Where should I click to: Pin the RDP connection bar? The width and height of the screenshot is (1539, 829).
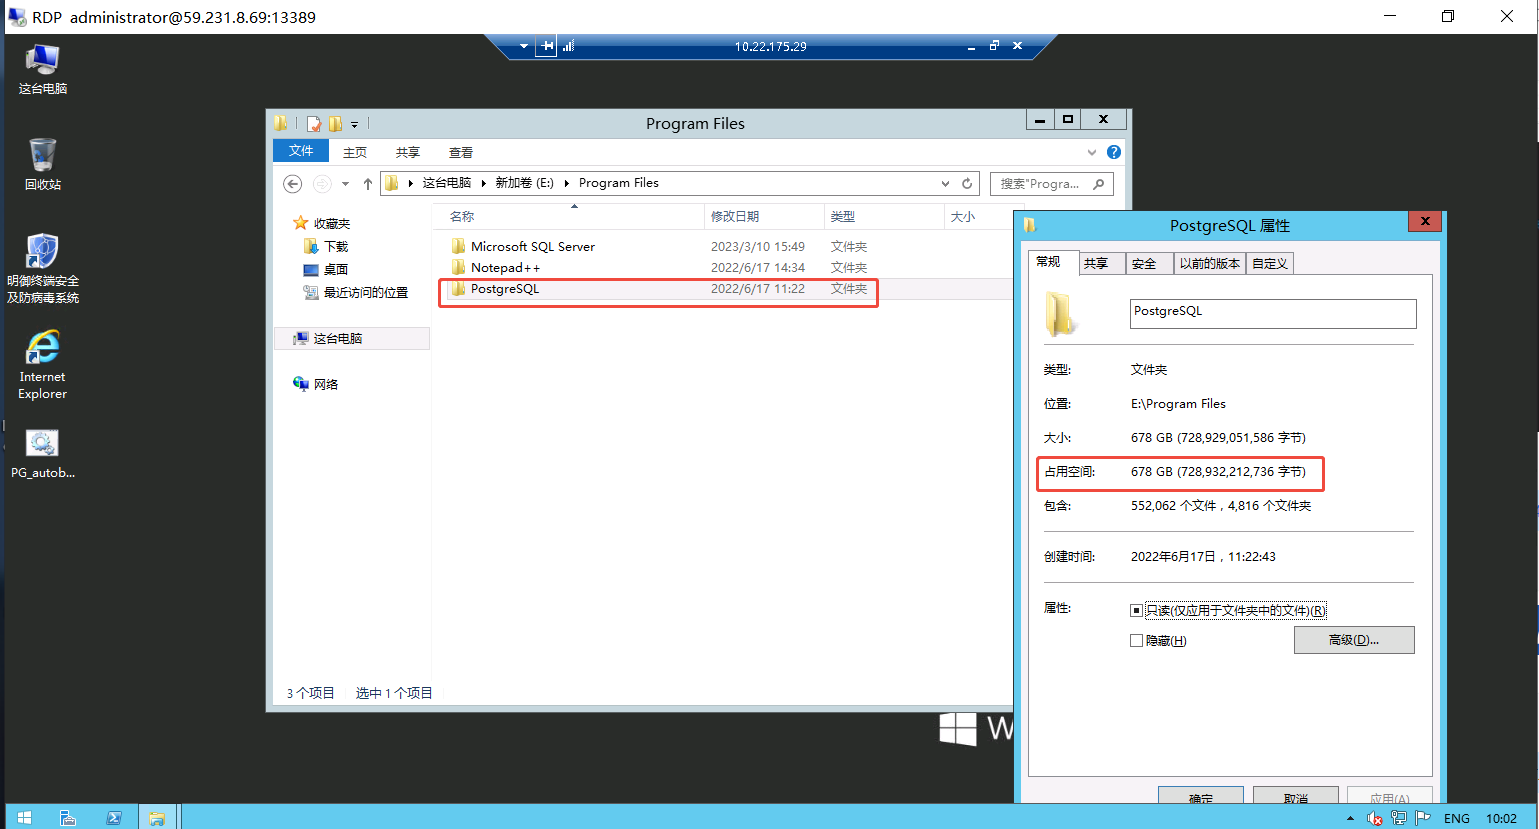click(546, 46)
